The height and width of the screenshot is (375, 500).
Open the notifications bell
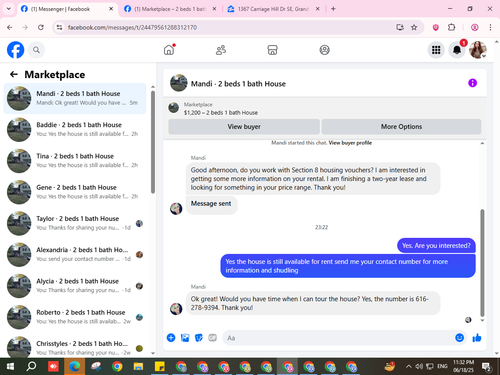[x=457, y=50]
